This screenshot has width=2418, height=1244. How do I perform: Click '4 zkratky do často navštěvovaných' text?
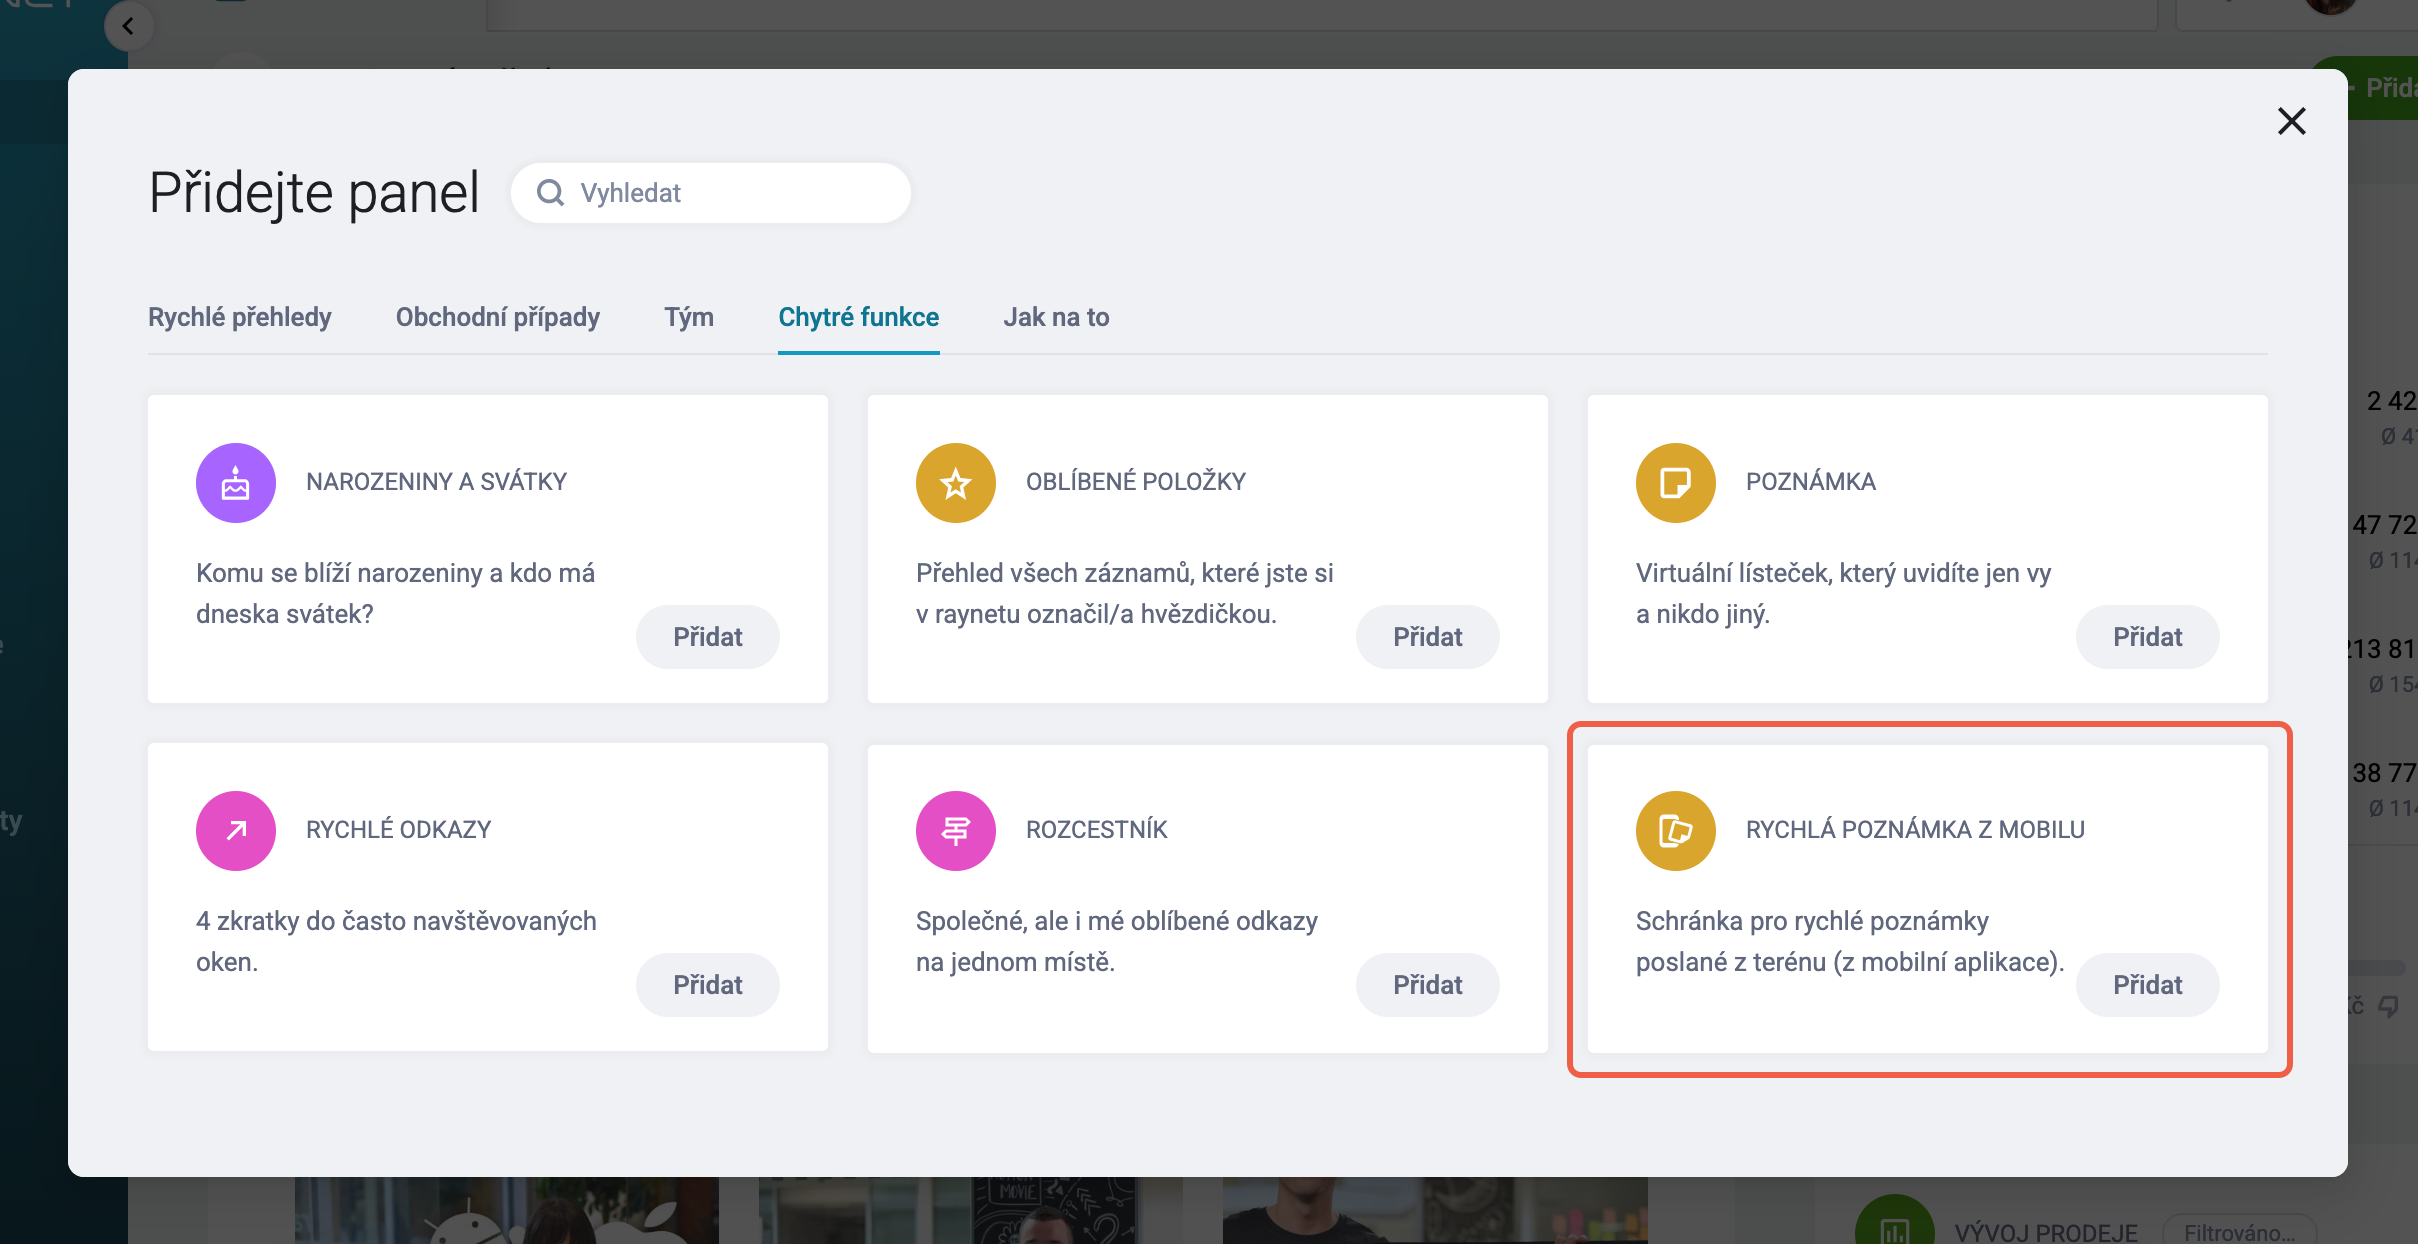[x=396, y=941]
